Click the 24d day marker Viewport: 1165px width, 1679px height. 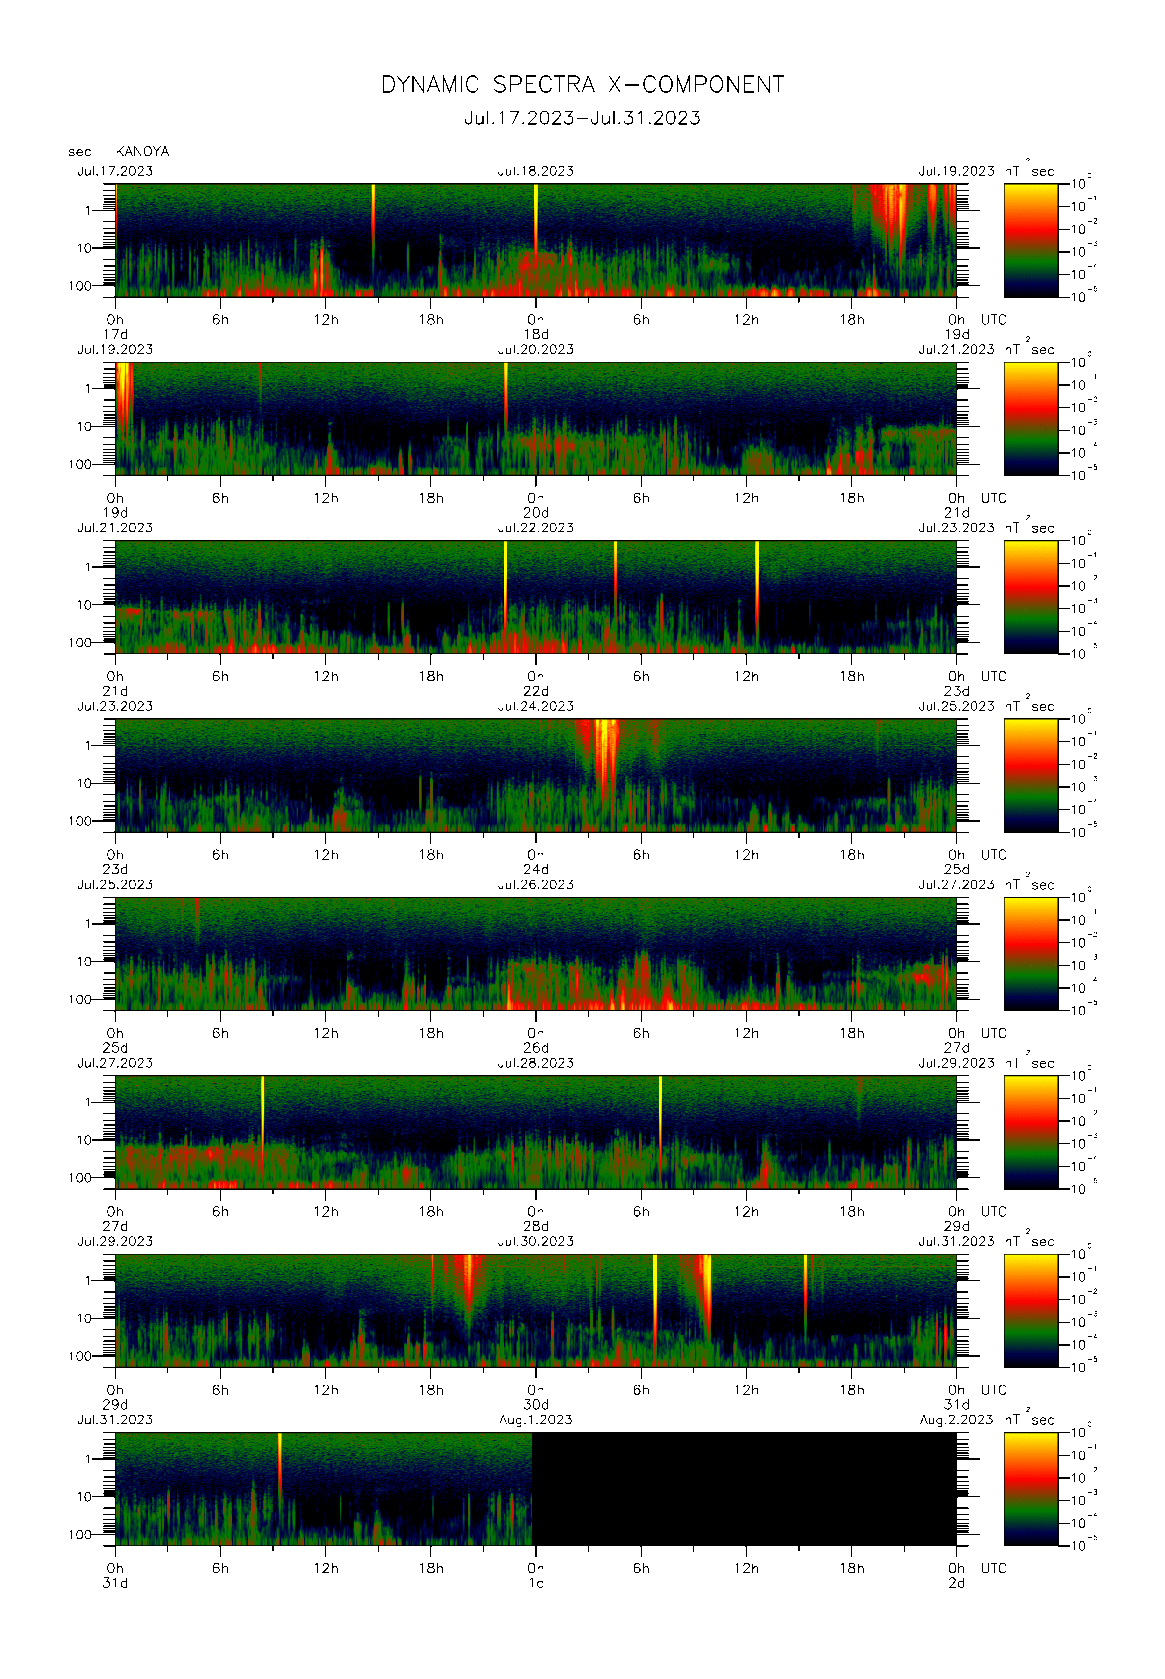click(x=536, y=869)
